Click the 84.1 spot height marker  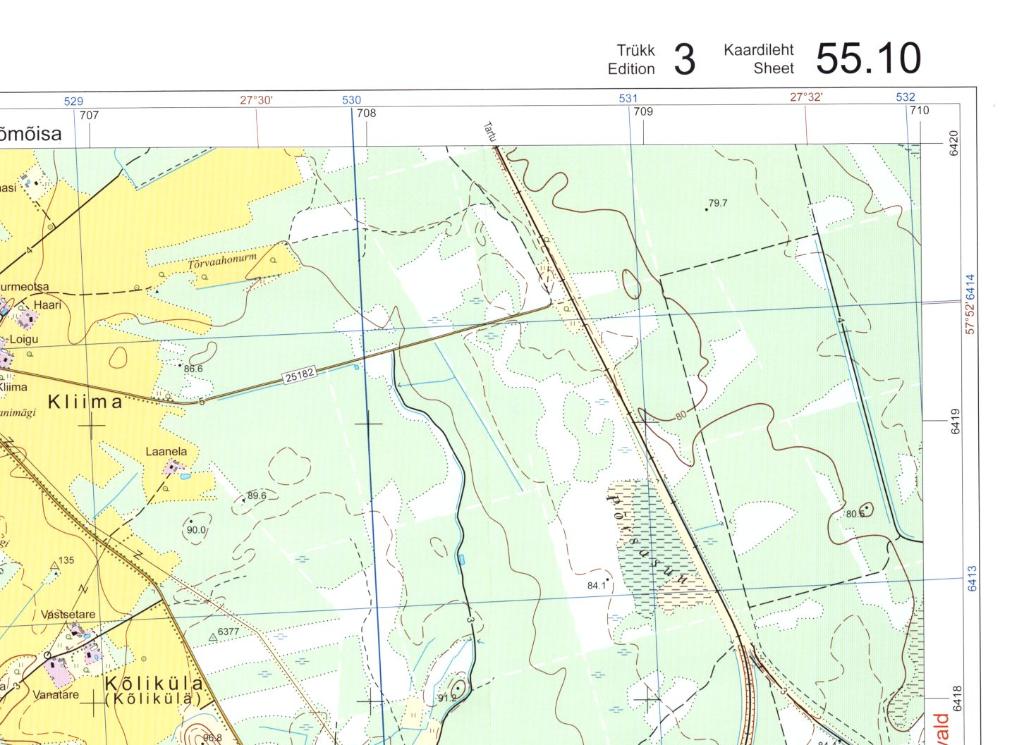tap(607, 581)
